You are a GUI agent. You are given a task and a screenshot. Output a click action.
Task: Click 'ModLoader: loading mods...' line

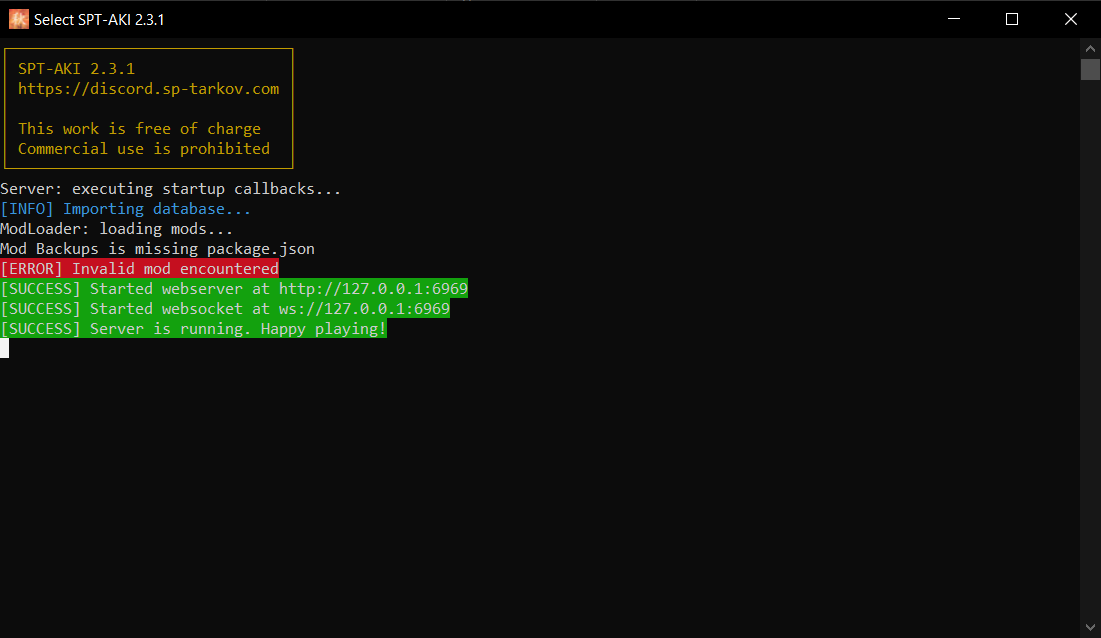(117, 229)
